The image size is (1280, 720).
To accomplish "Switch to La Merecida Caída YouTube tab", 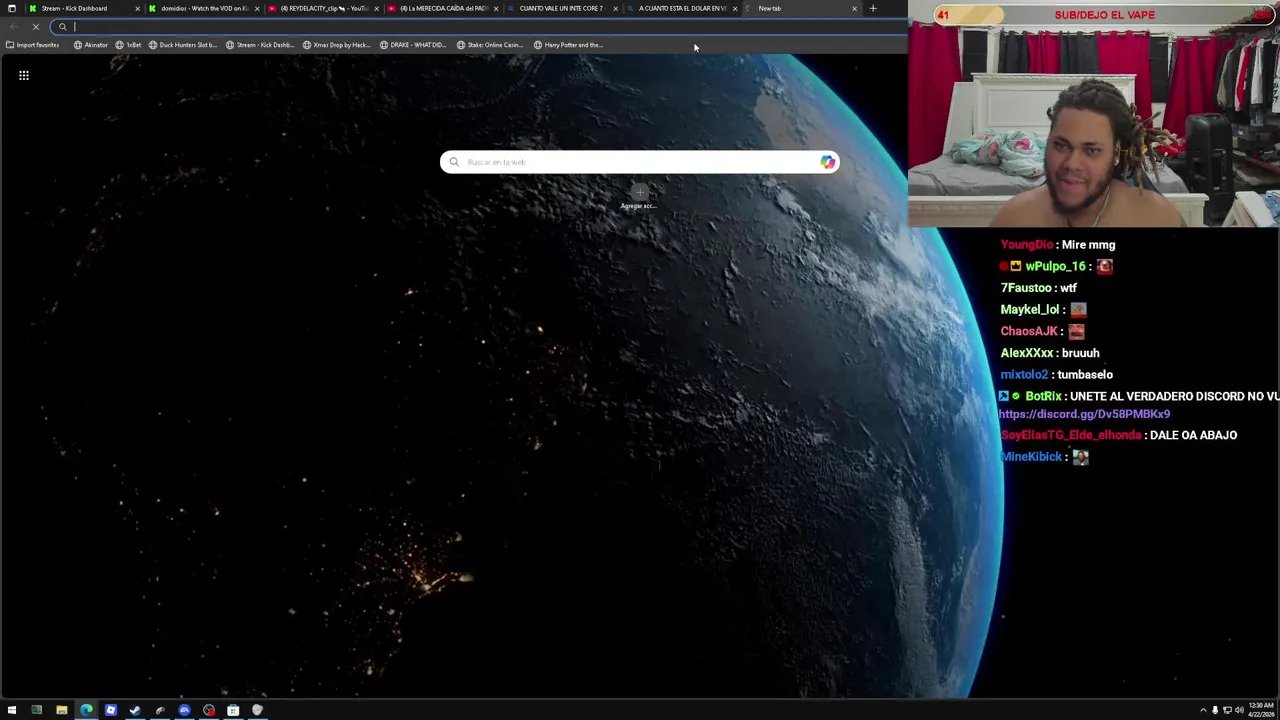I will click(443, 8).
